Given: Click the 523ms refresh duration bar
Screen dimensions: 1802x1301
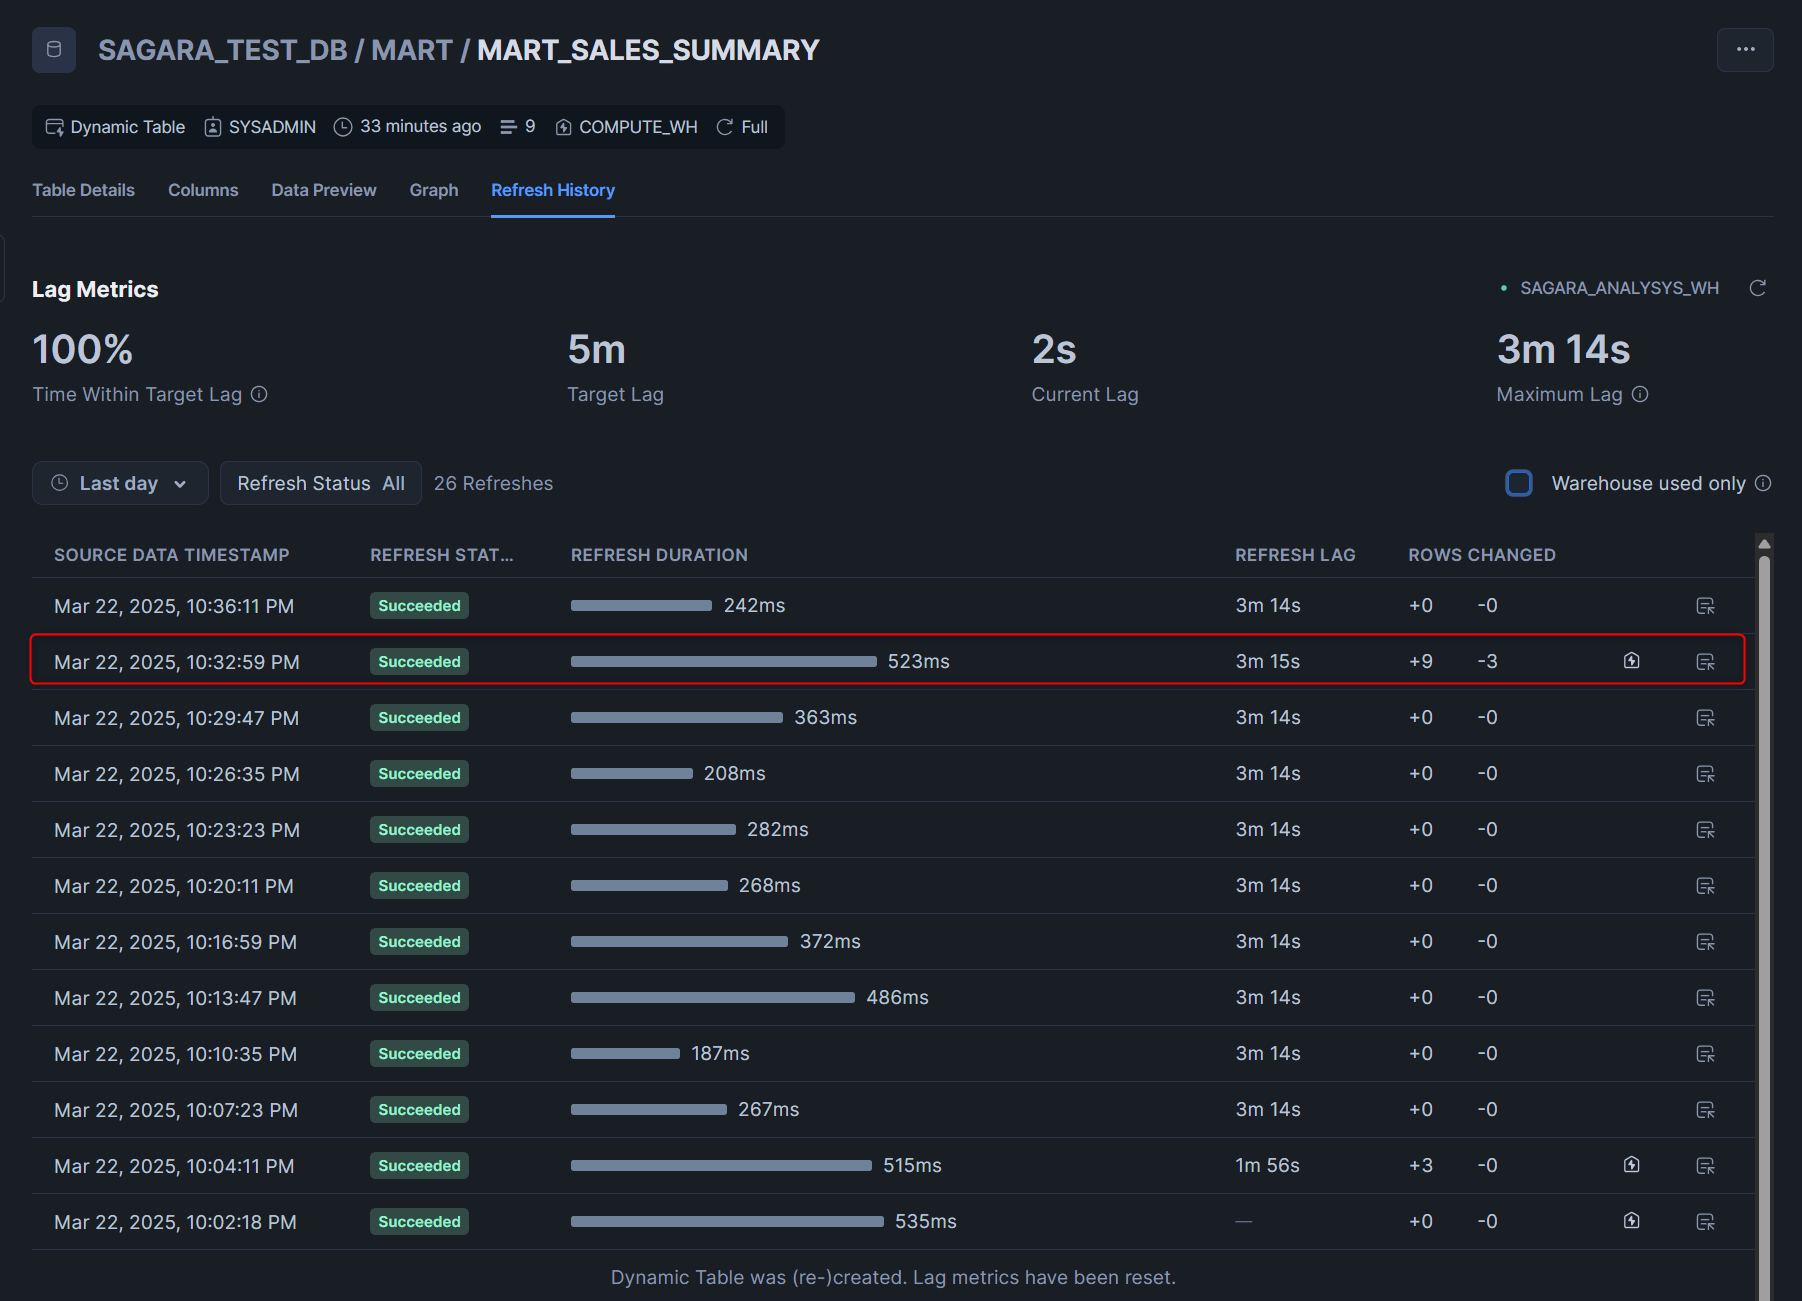Looking at the screenshot, I should point(723,662).
